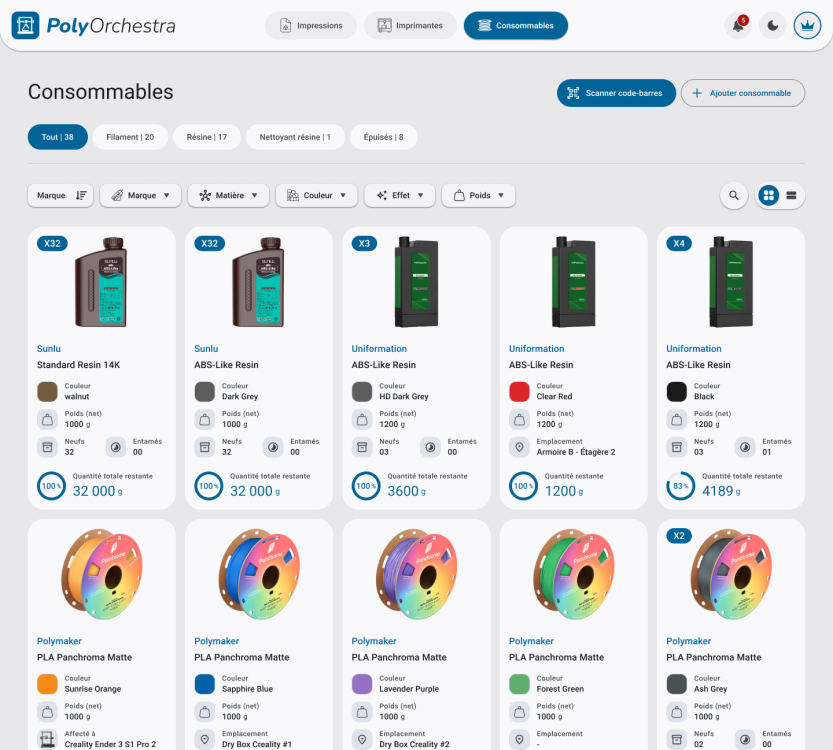Filter by Nettoyant résine | 1

(x=295, y=137)
